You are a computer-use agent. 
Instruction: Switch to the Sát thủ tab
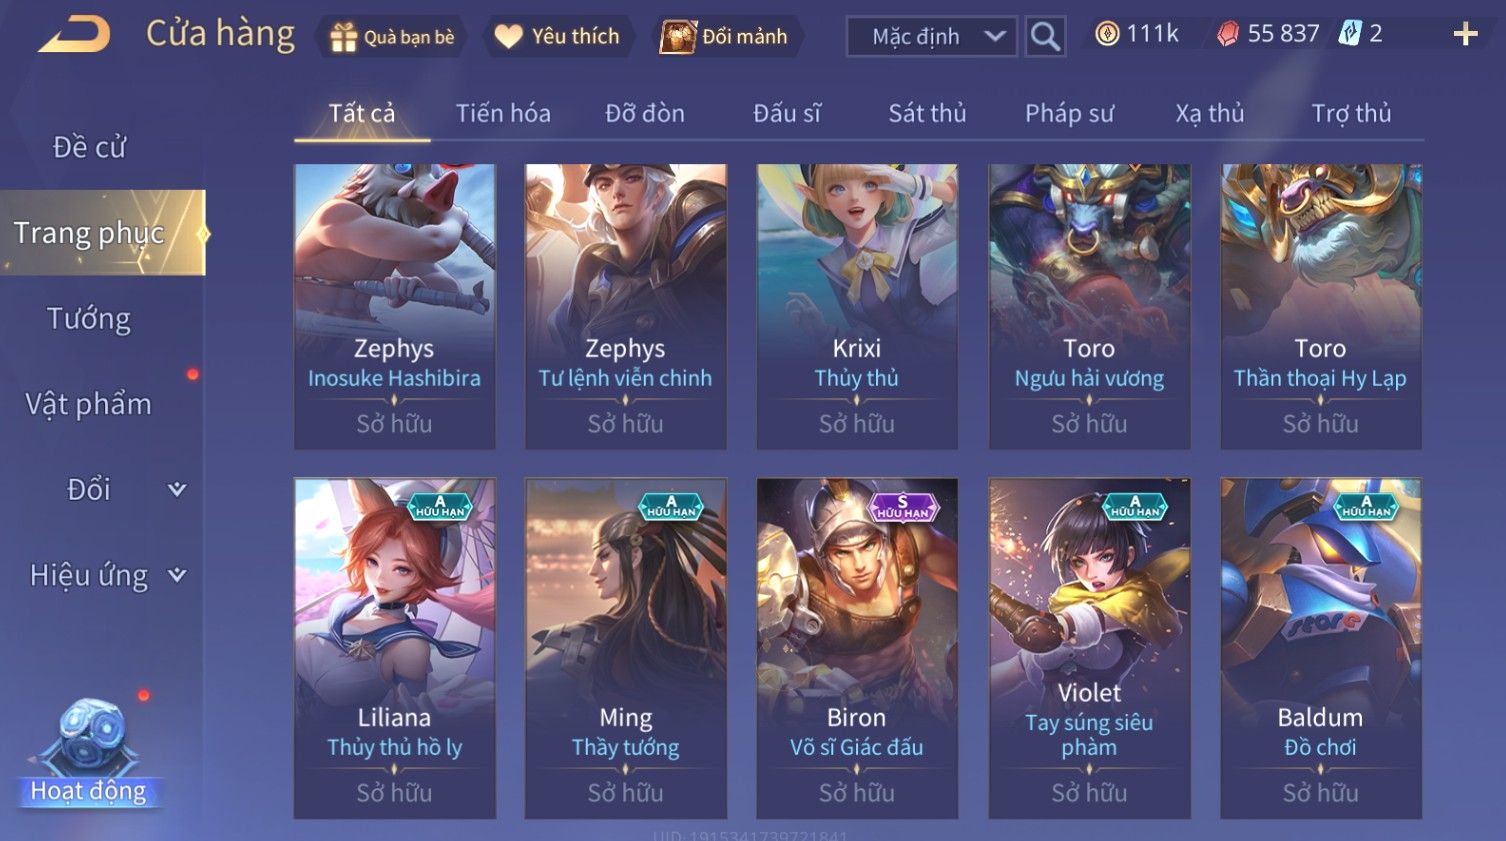(x=927, y=113)
